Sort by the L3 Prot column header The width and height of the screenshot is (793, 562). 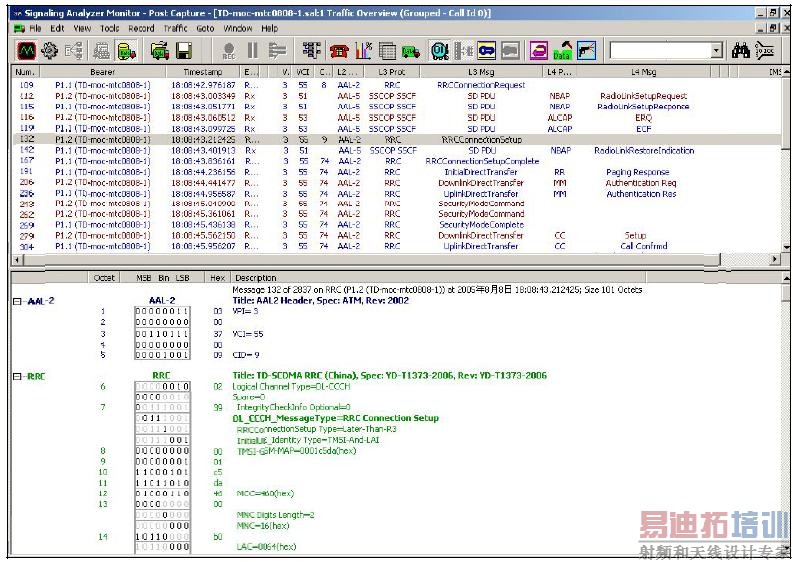392,72
